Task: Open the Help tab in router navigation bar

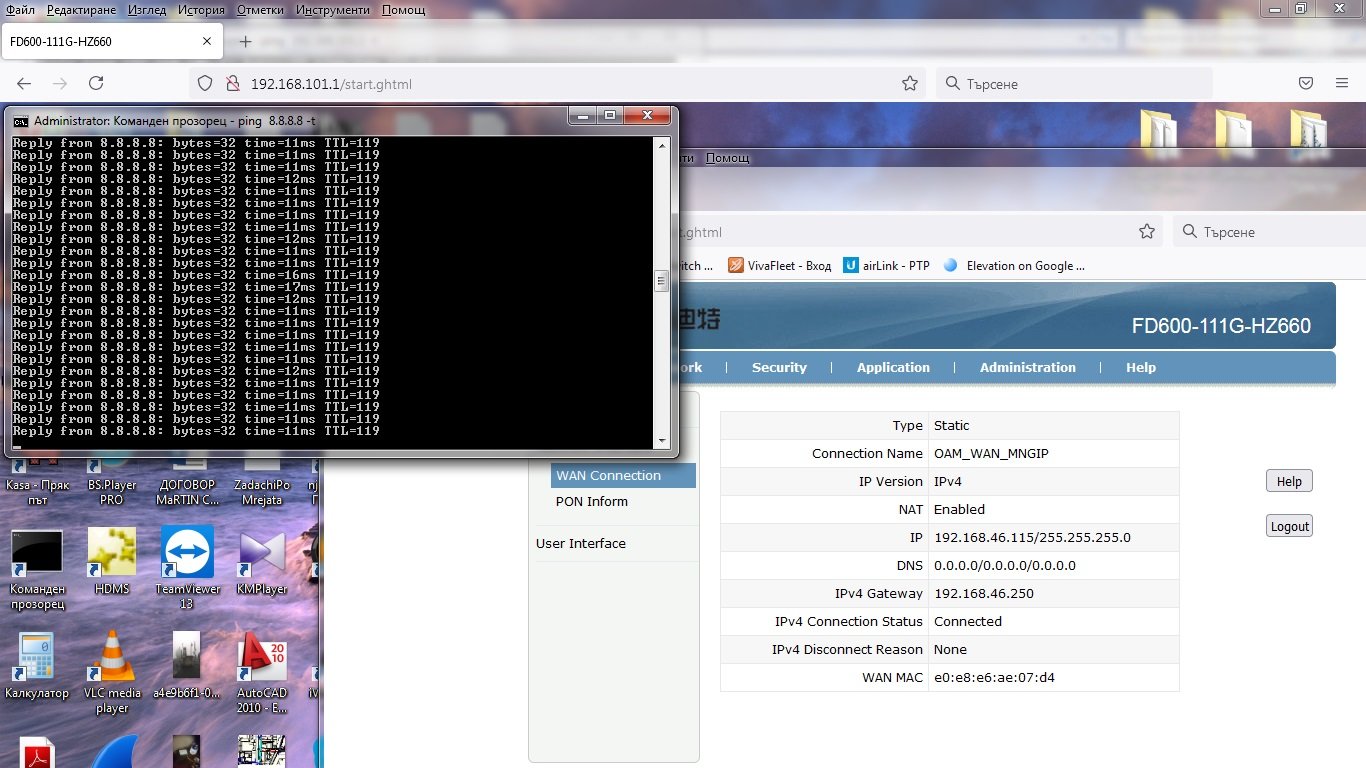Action: tap(1141, 367)
